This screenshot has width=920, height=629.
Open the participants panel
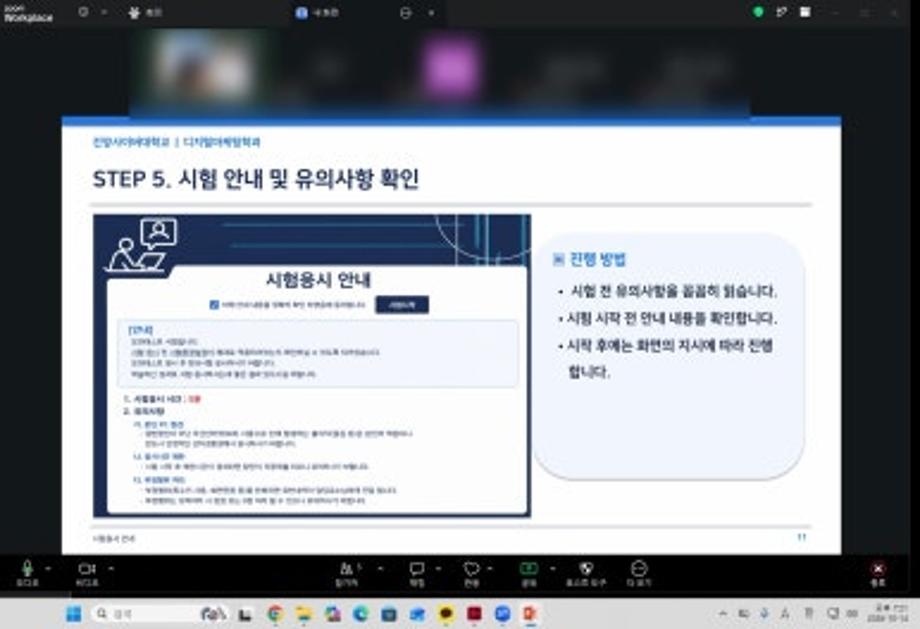(348, 573)
